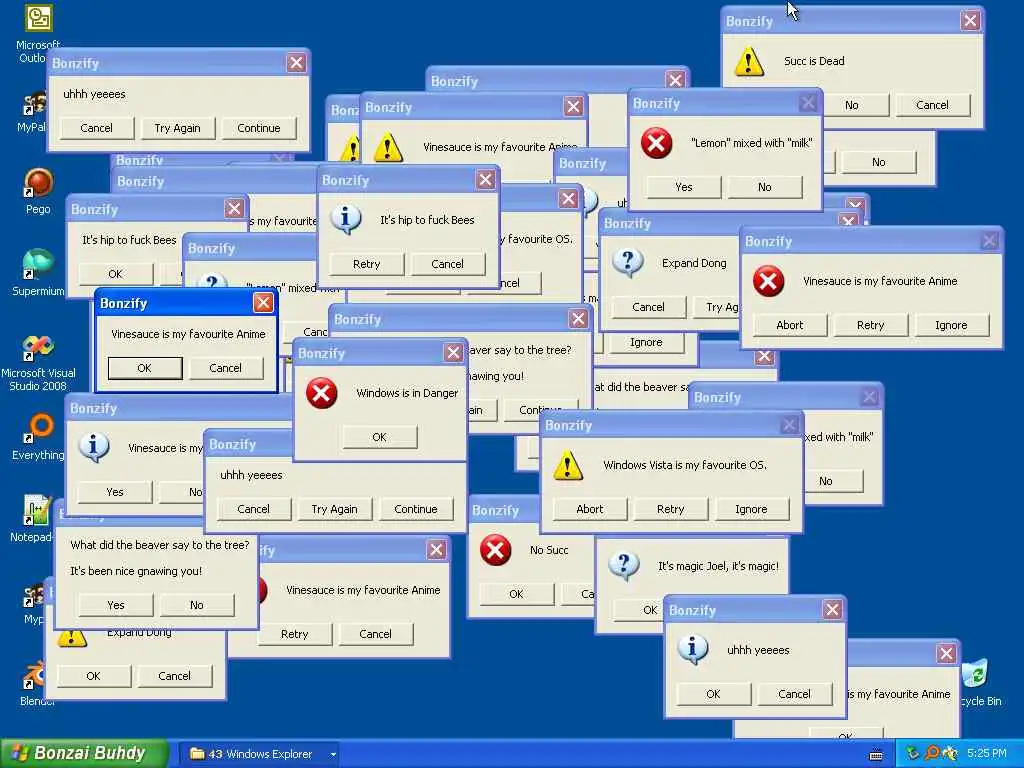1024x768 pixels.
Task: Click the tray icon next to the clock
Action: 950,754
